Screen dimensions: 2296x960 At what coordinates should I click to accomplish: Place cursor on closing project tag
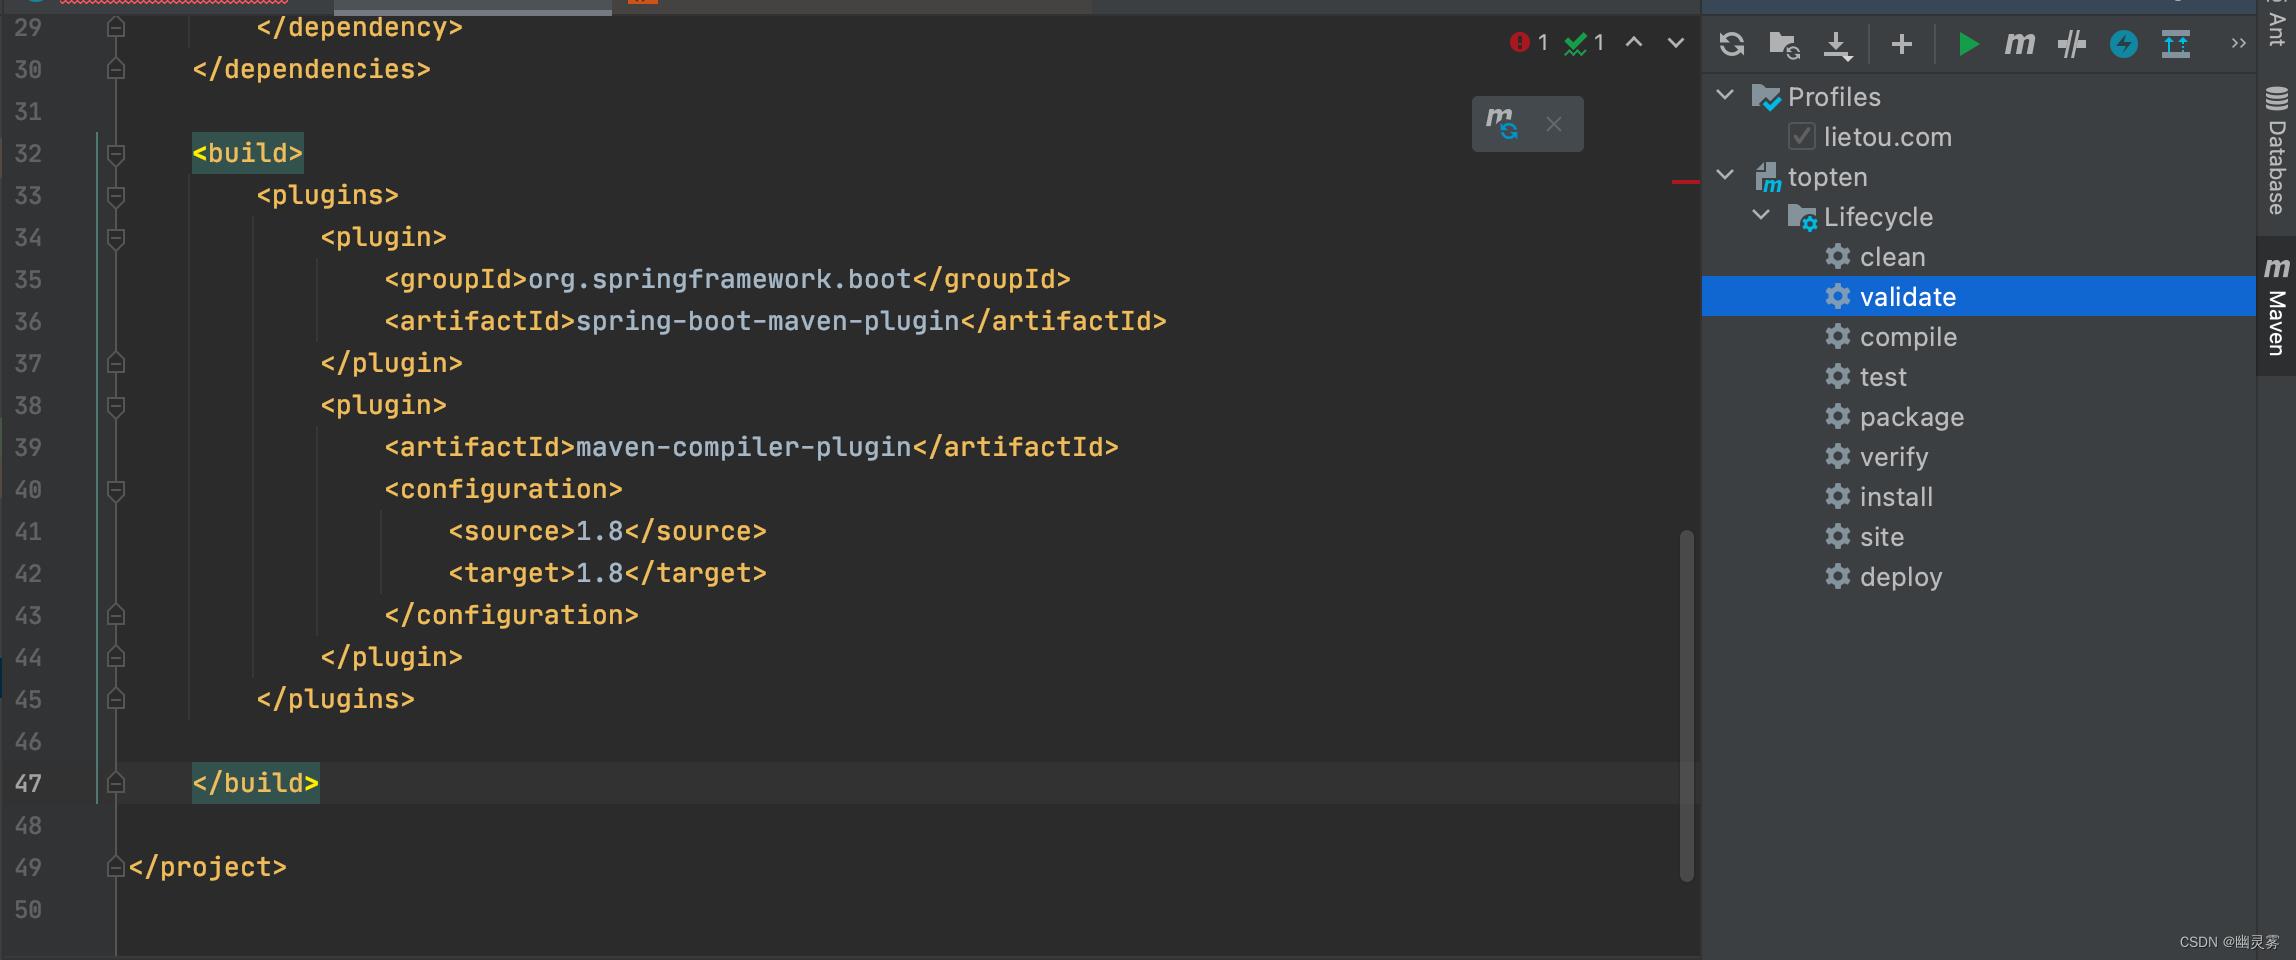(x=208, y=867)
